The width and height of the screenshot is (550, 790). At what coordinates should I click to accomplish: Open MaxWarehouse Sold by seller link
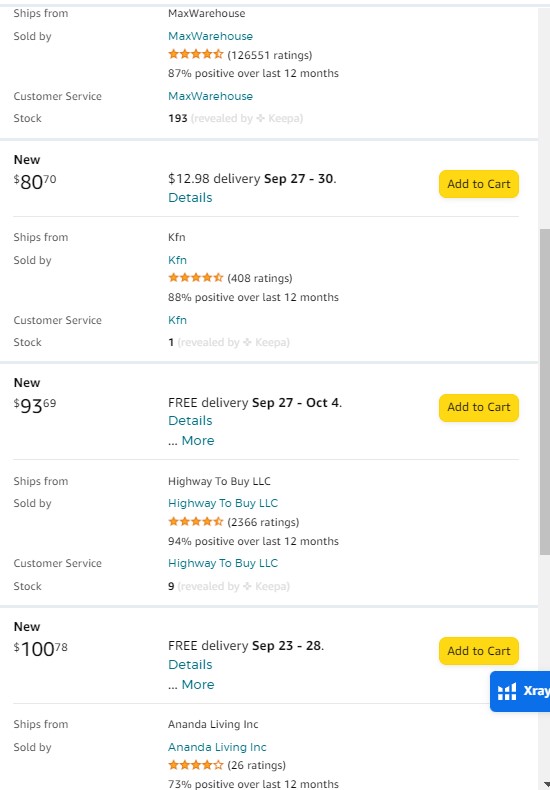click(211, 36)
